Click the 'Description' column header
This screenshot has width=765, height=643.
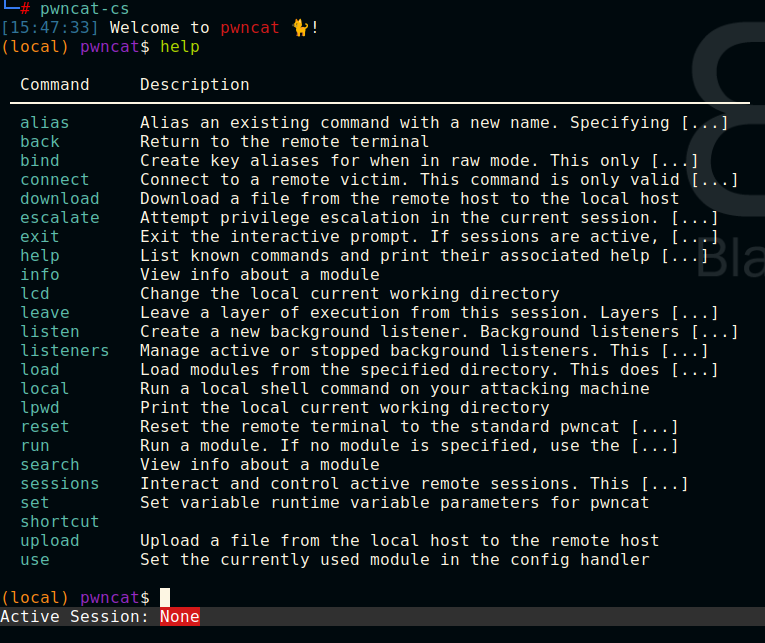[195, 84]
